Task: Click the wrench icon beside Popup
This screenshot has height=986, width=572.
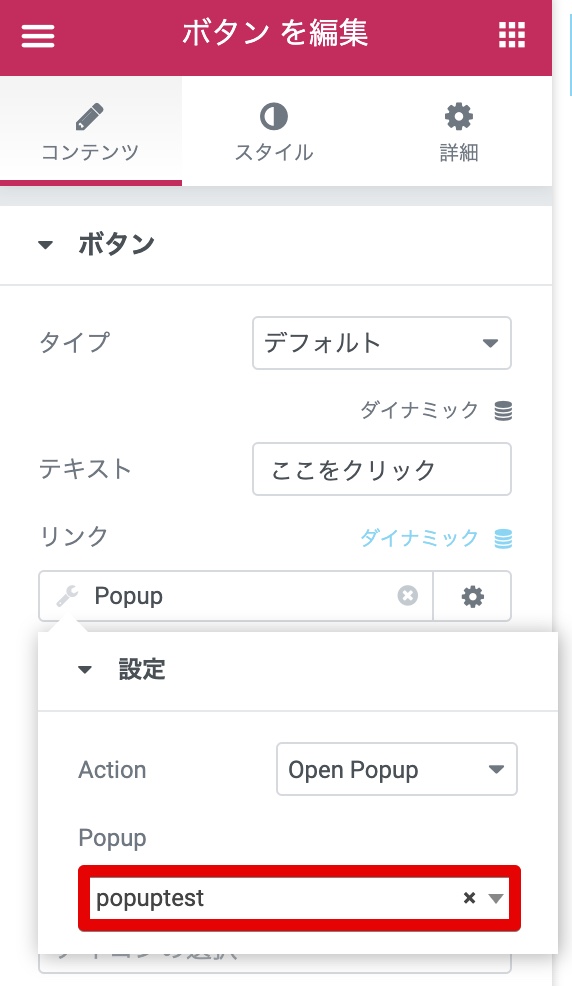Action: tap(67, 595)
